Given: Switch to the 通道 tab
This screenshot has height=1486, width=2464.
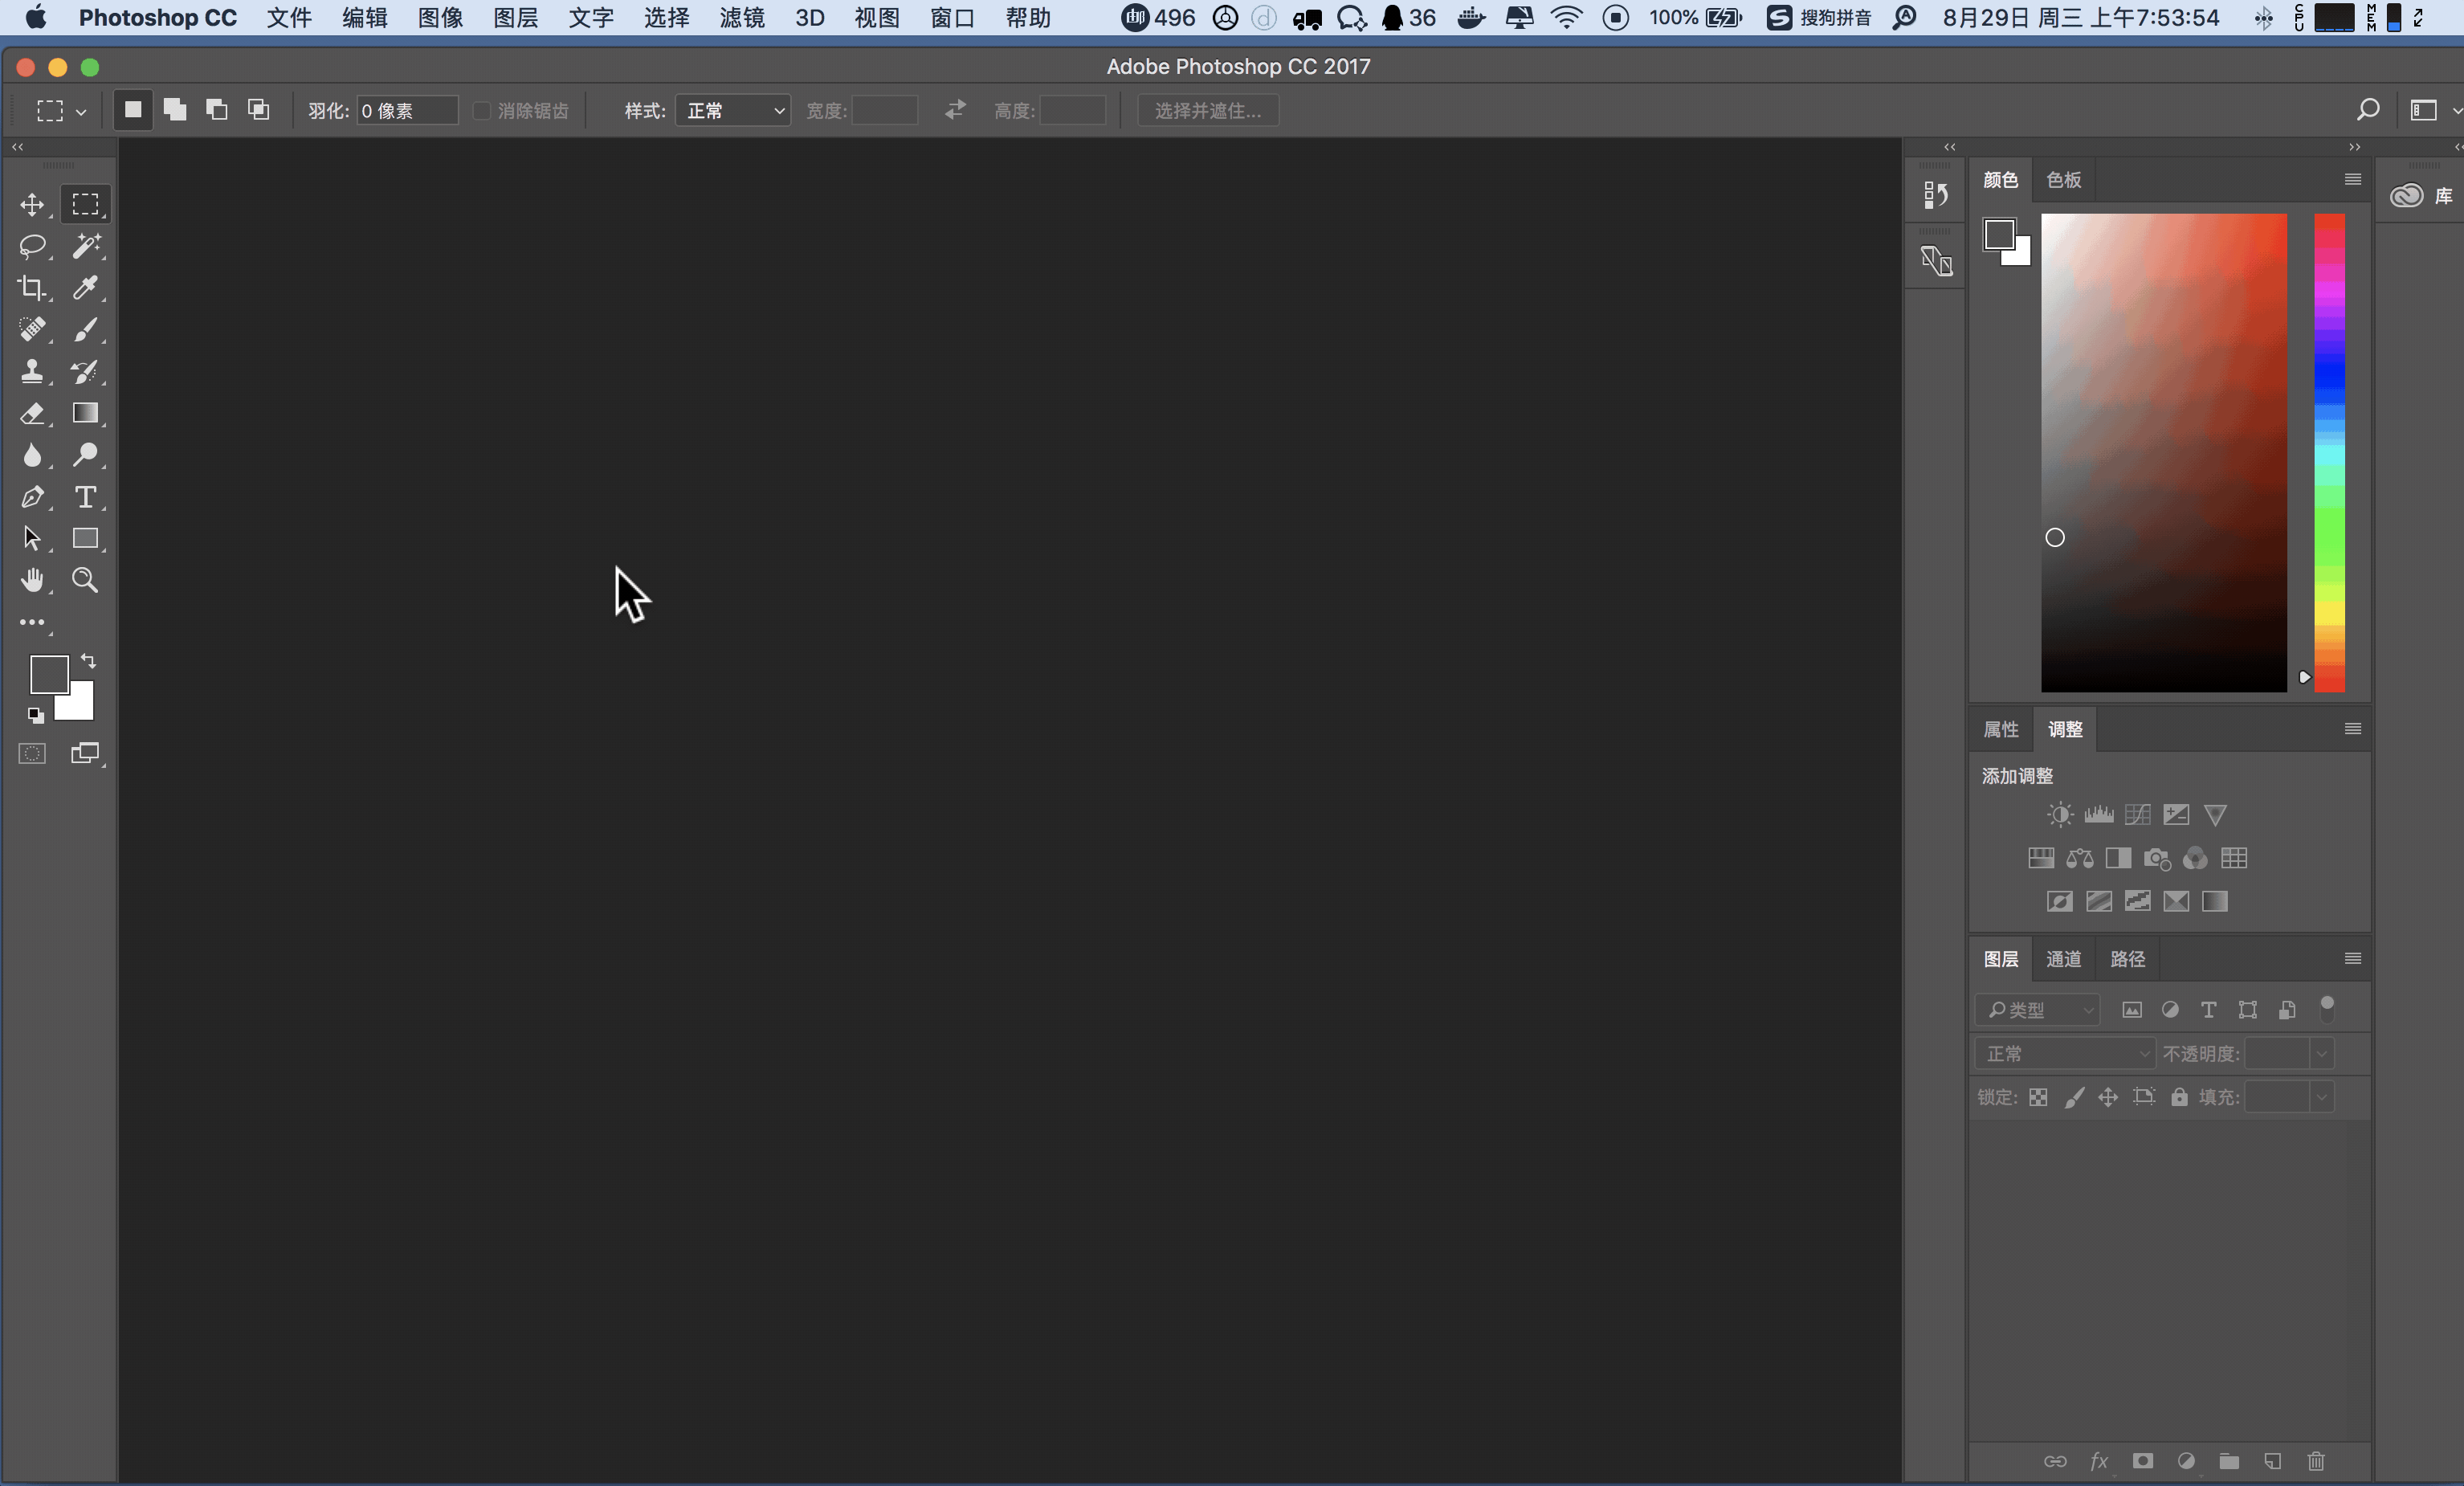Looking at the screenshot, I should click(2063, 959).
